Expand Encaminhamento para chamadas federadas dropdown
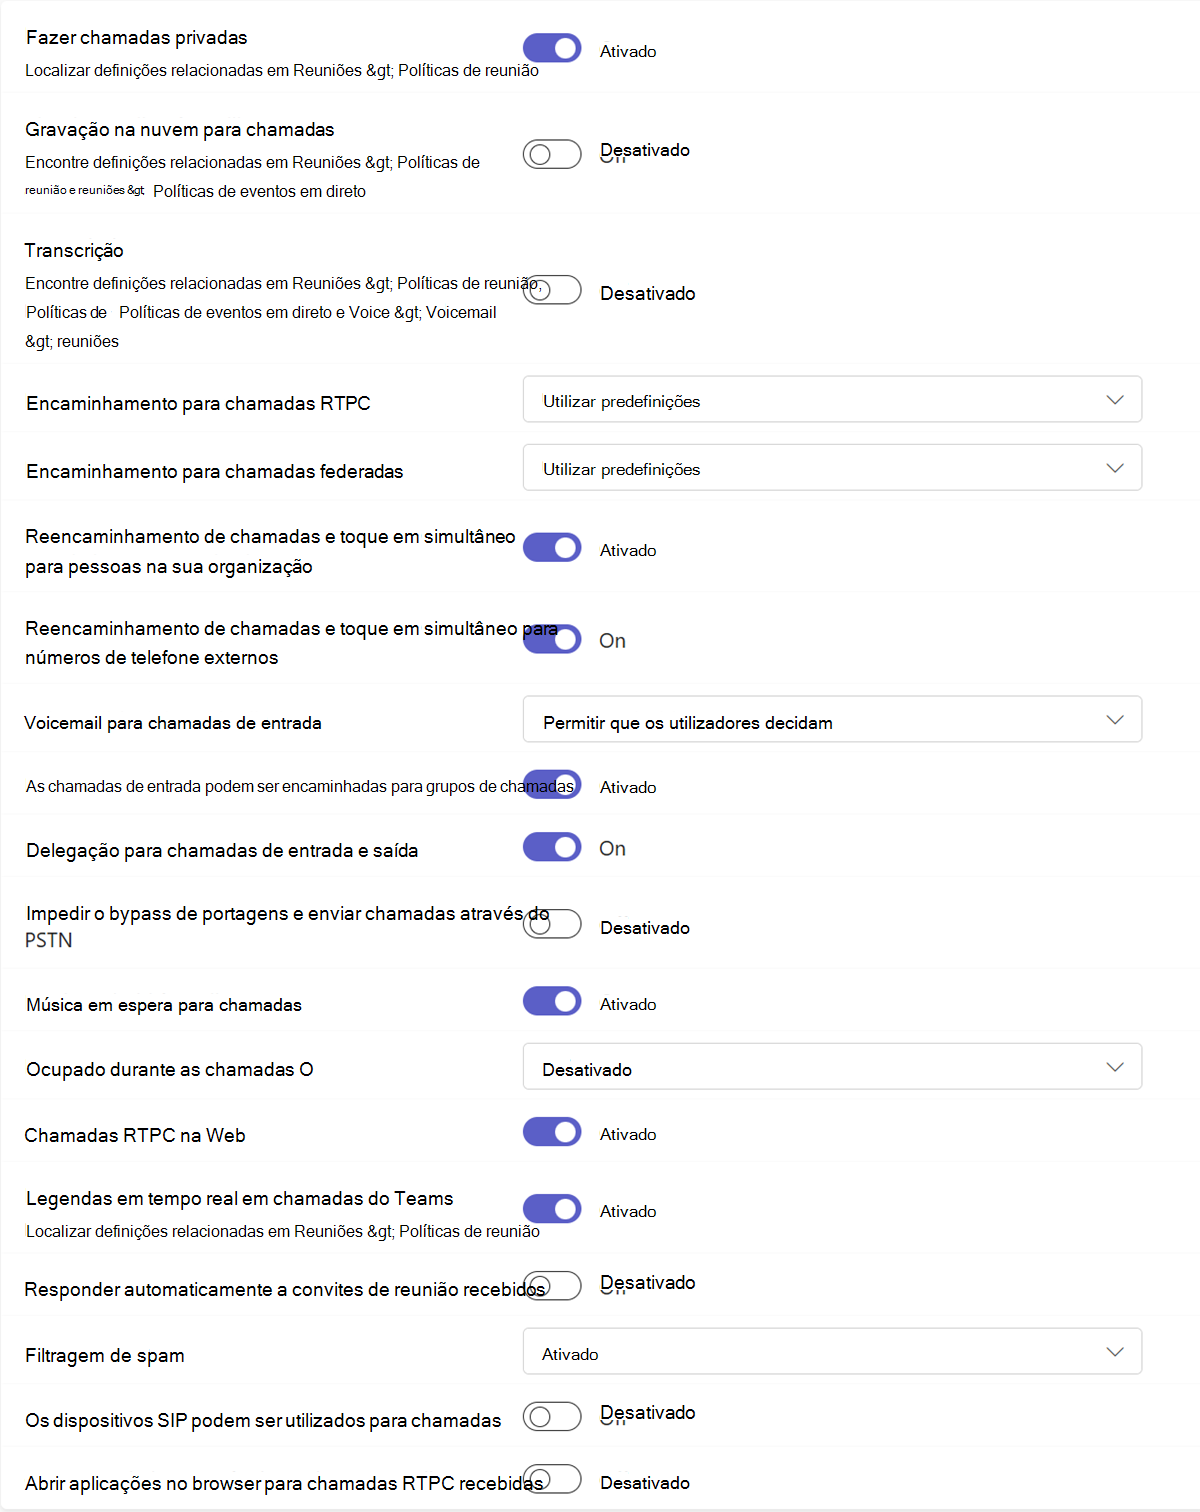 click(x=832, y=468)
